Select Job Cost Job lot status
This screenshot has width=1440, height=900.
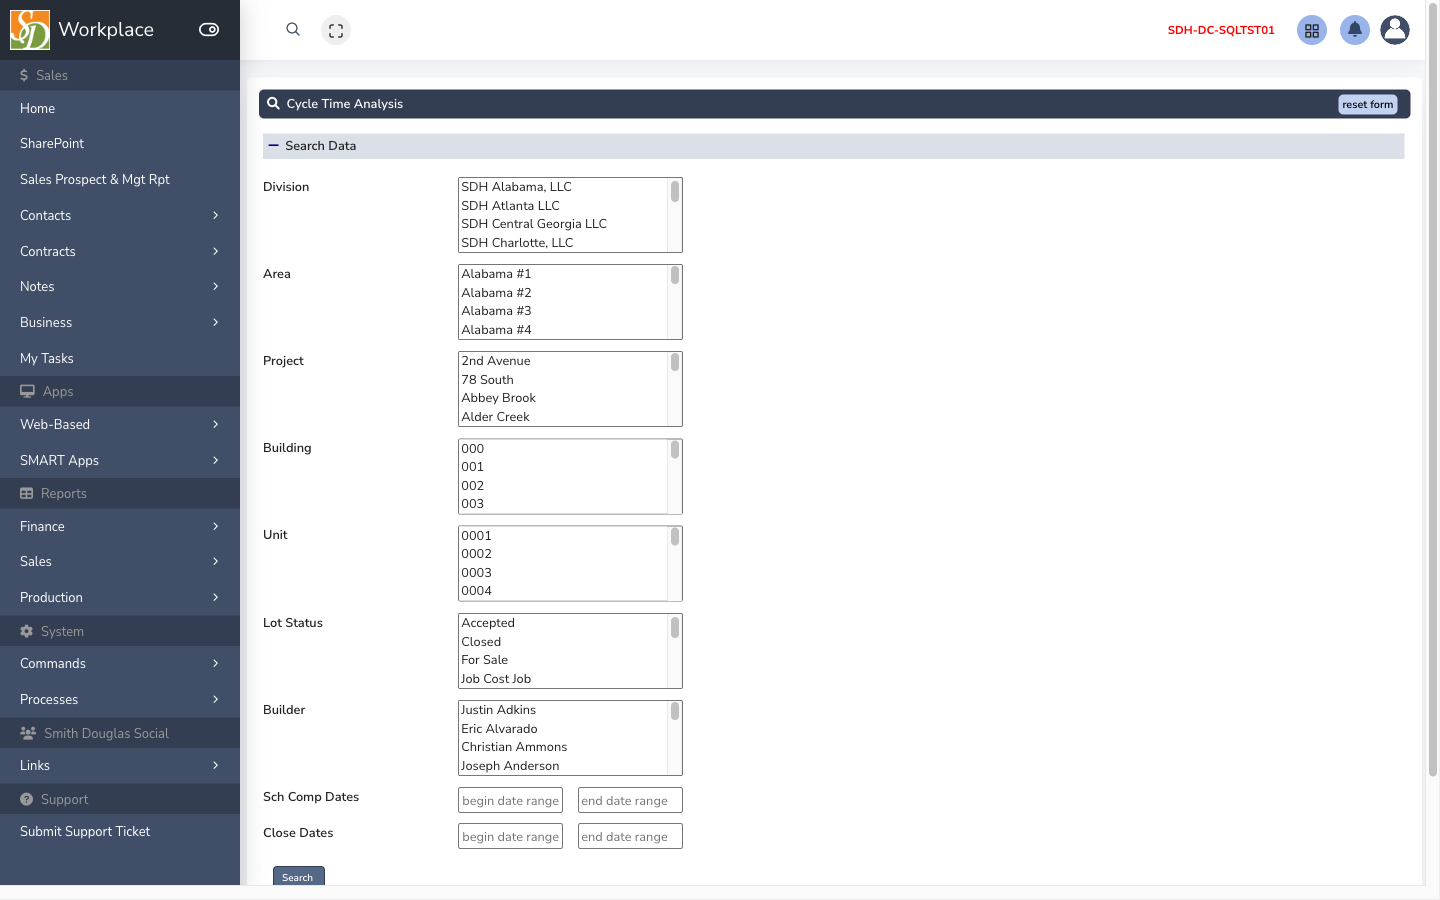pos(563,679)
